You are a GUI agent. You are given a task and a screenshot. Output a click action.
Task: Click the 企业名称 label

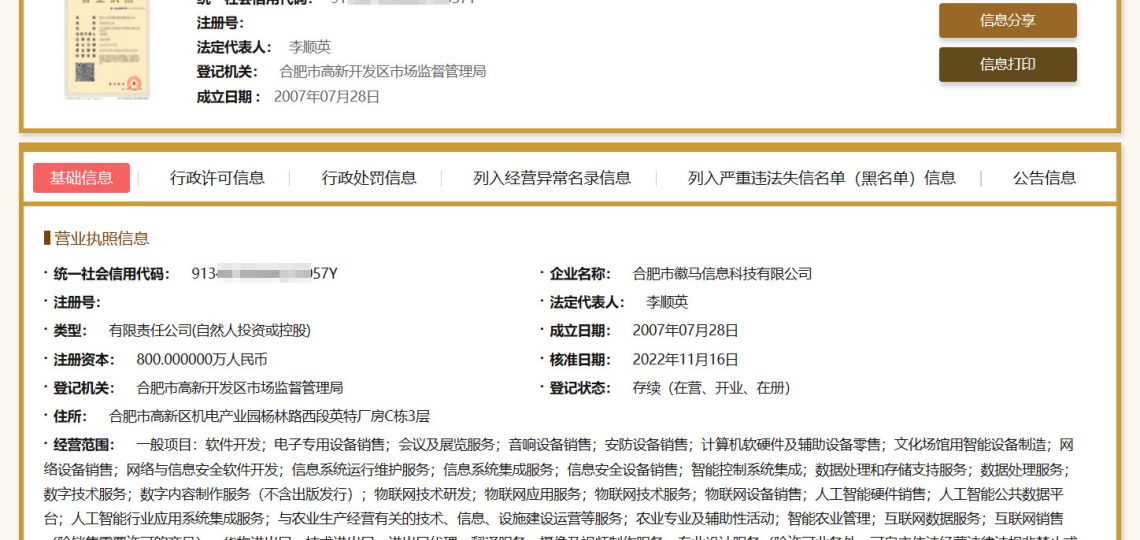580,274
